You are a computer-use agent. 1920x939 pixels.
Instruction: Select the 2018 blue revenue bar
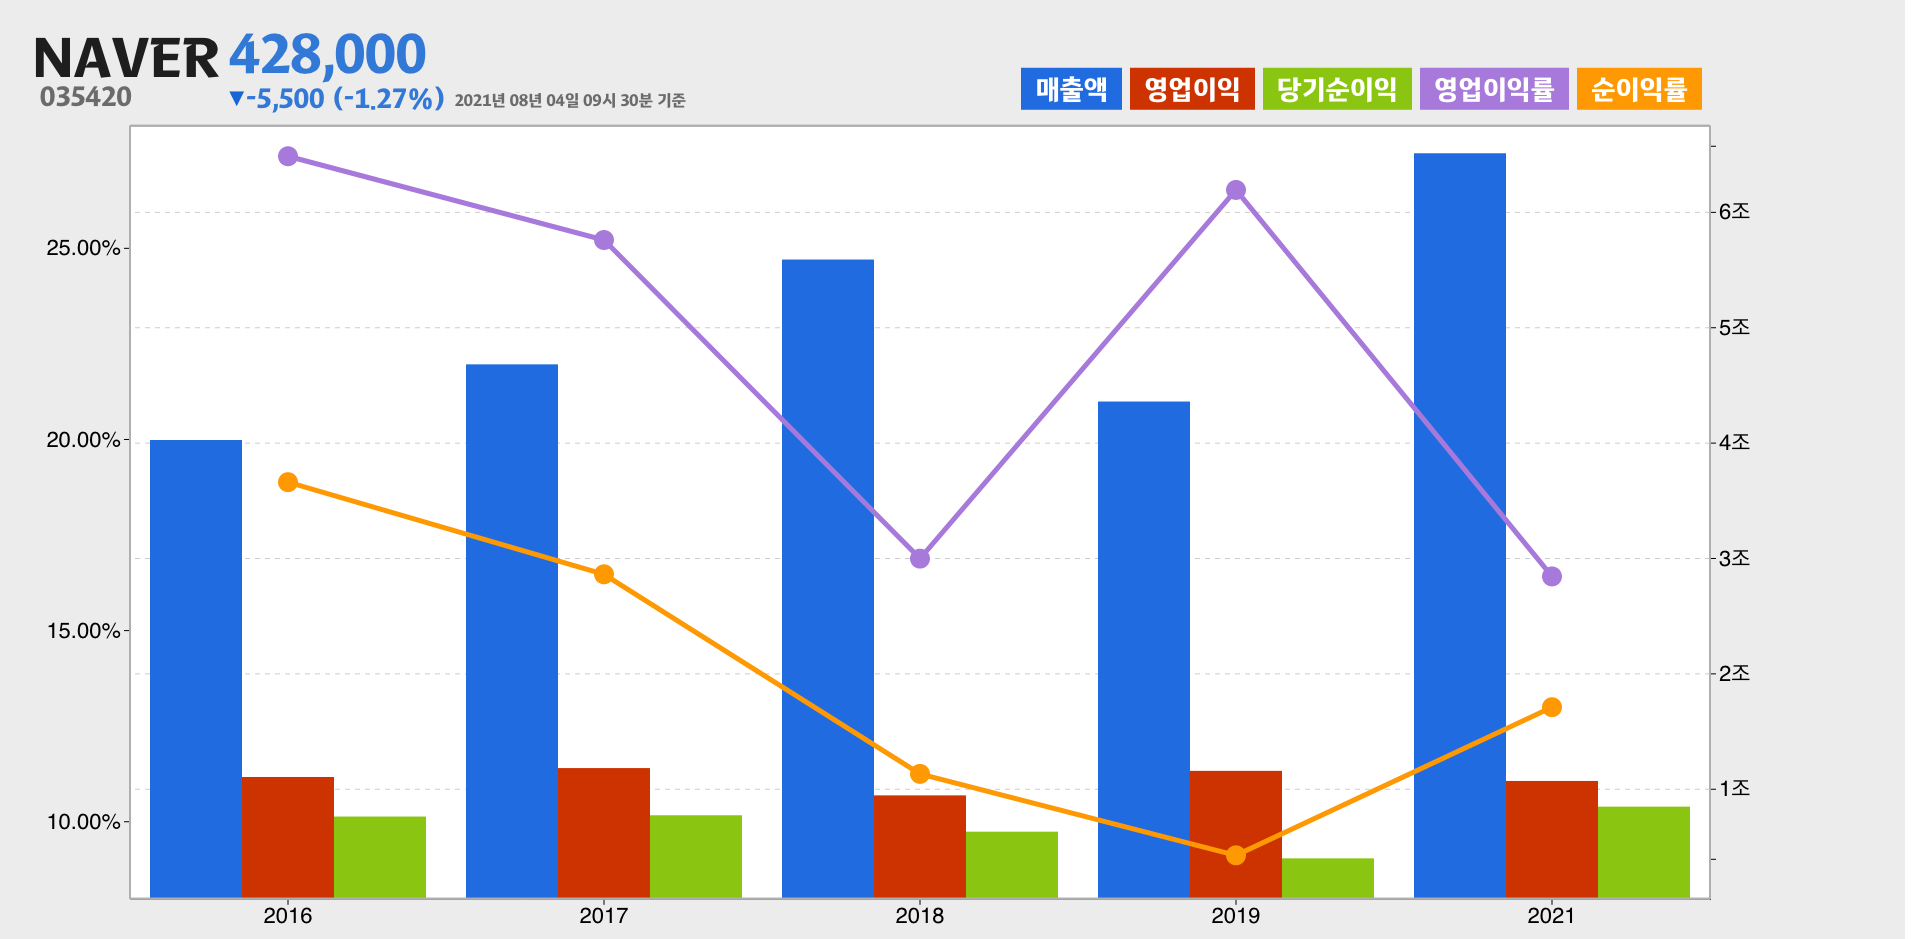pyautogui.click(x=828, y=579)
